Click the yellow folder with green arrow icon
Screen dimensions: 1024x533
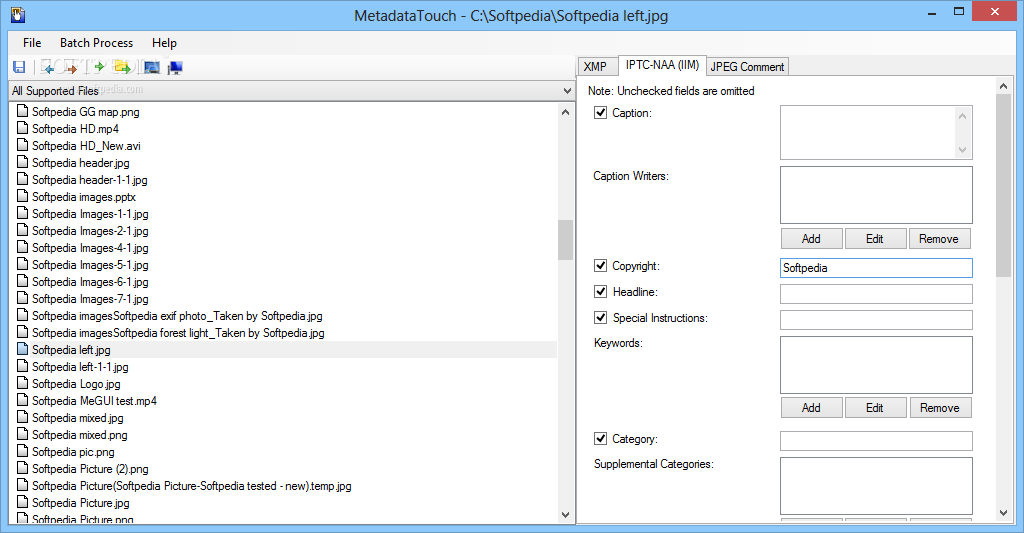(122, 67)
